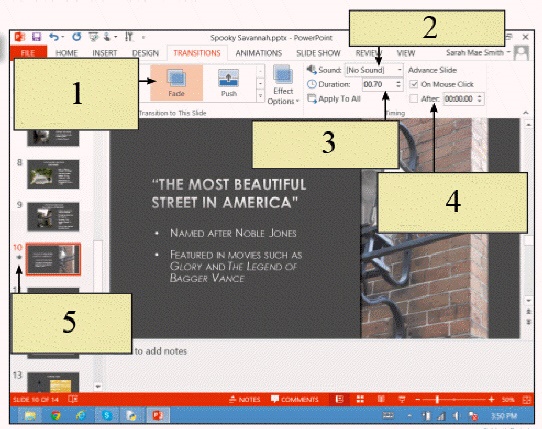Viewport: 542px width, 429px height.
Task: Go to next slide double-arrow button
Action: [529, 322]
